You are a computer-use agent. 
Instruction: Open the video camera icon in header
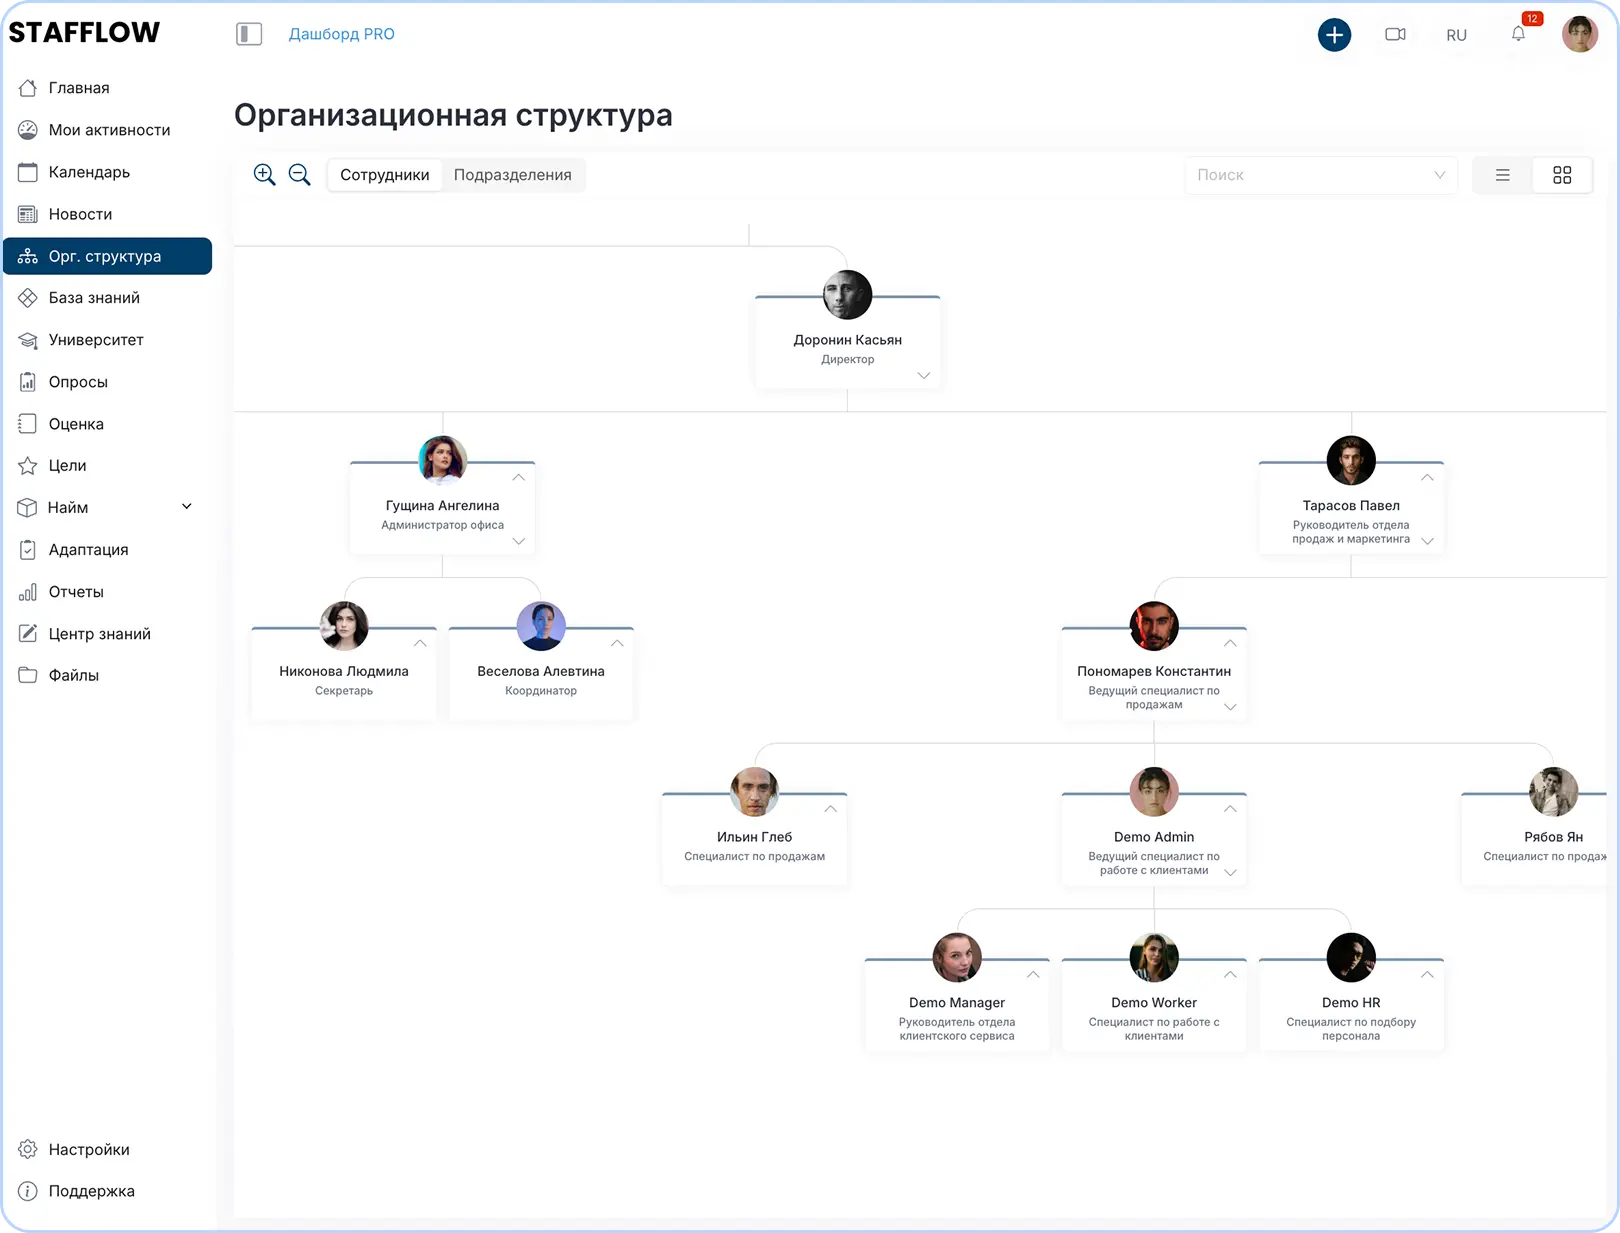1395,35
